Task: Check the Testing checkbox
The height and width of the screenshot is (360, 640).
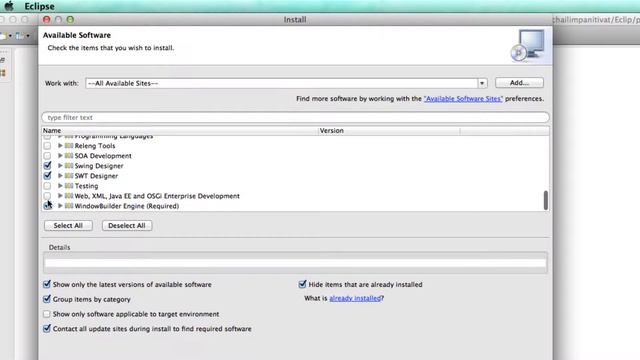Action: [47, 186]
